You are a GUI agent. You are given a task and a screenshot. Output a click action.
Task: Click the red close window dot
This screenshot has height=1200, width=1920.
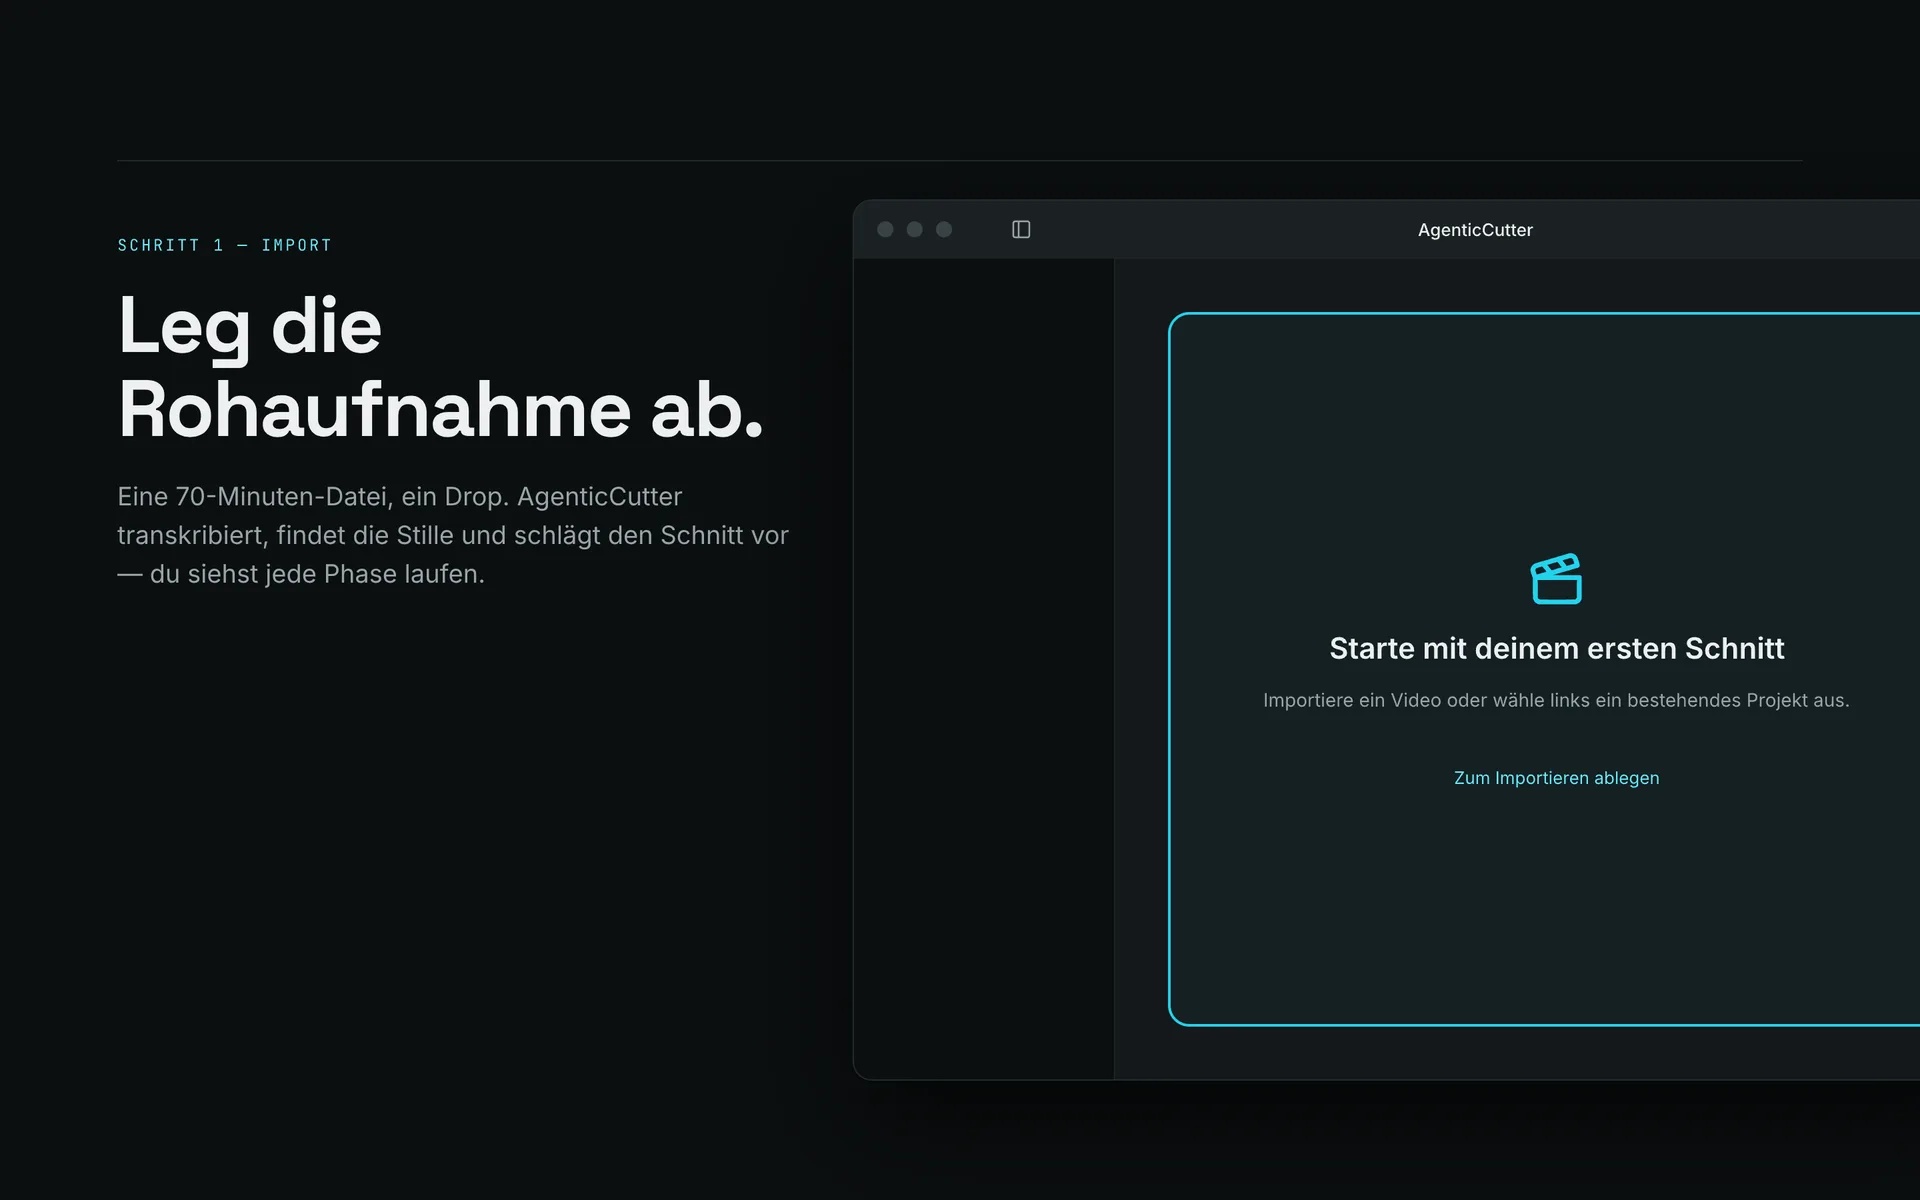tap(885, 230)
